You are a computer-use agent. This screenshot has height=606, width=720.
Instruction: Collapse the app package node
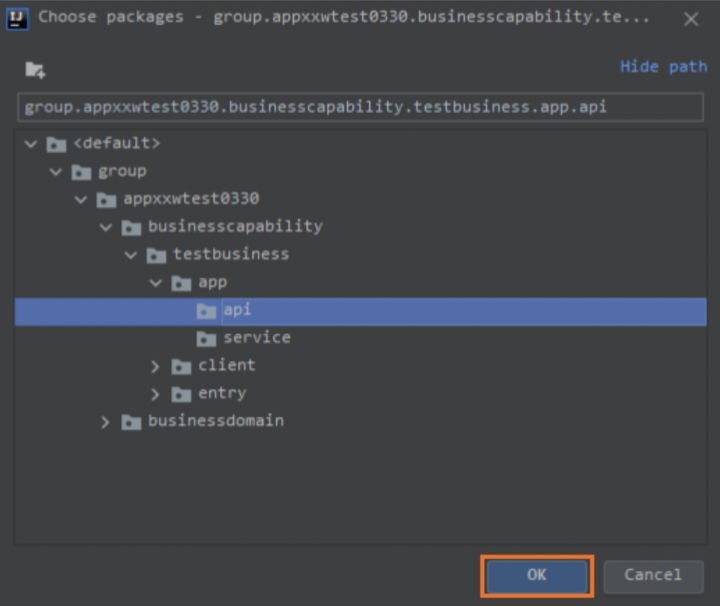156,283
